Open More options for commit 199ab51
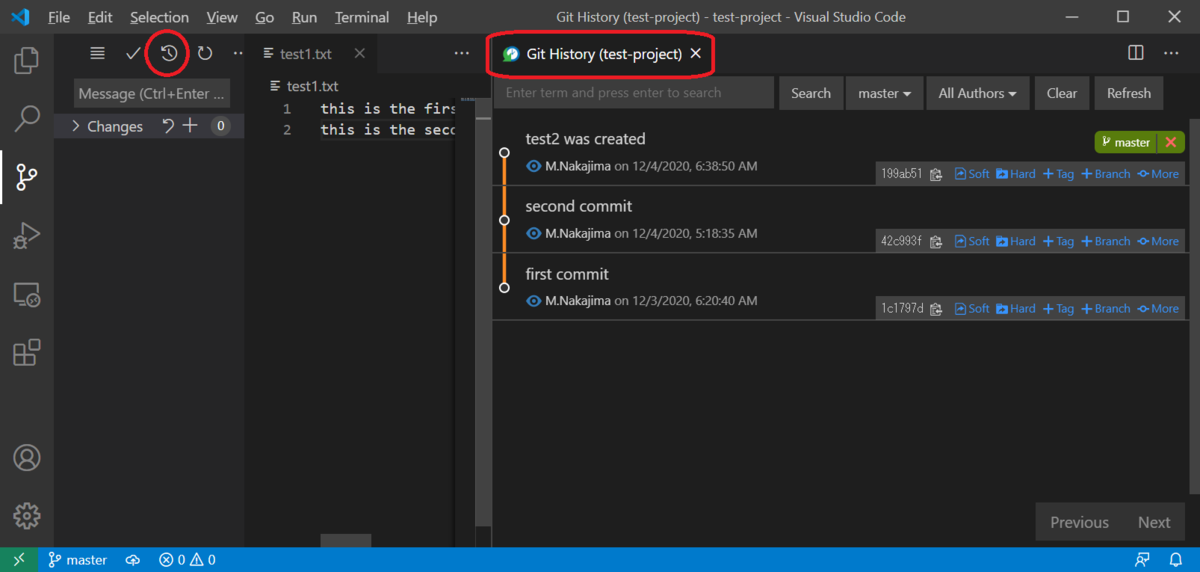This screenshot has height=572, width=1200. pyautogui.click(x=1158, y=174)
